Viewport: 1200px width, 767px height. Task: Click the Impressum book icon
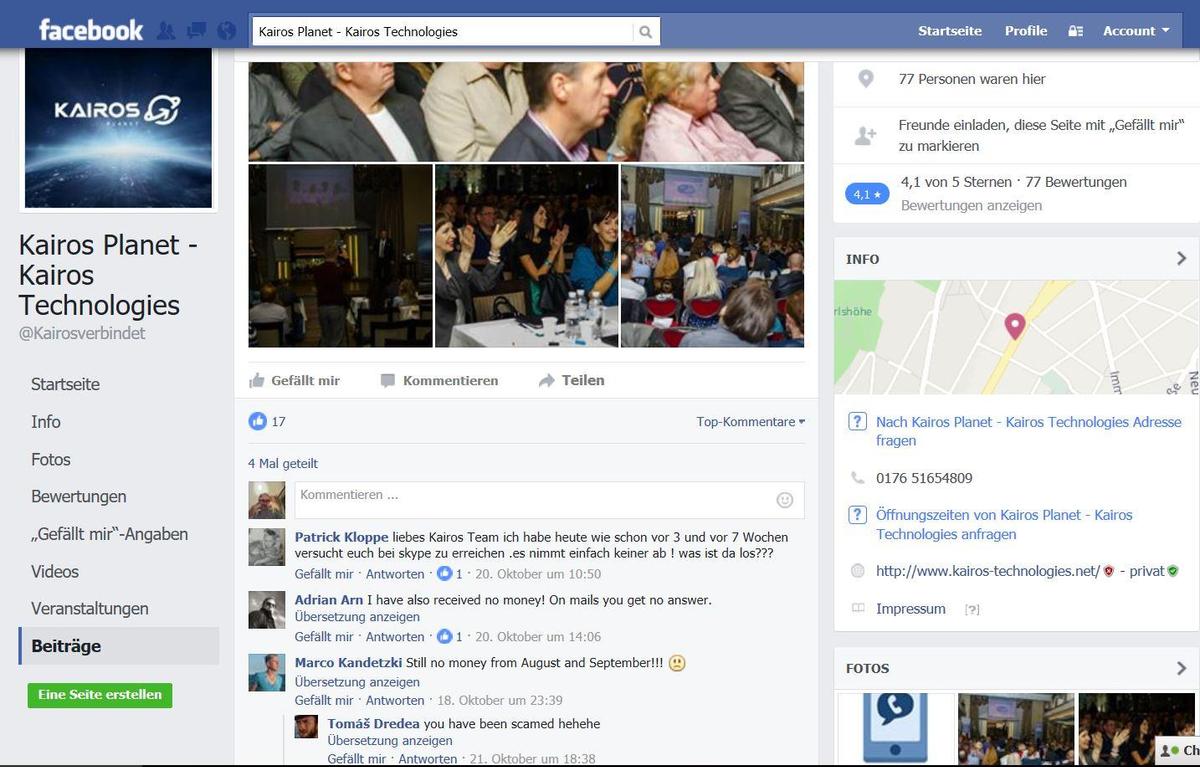[x=857, y=608]
